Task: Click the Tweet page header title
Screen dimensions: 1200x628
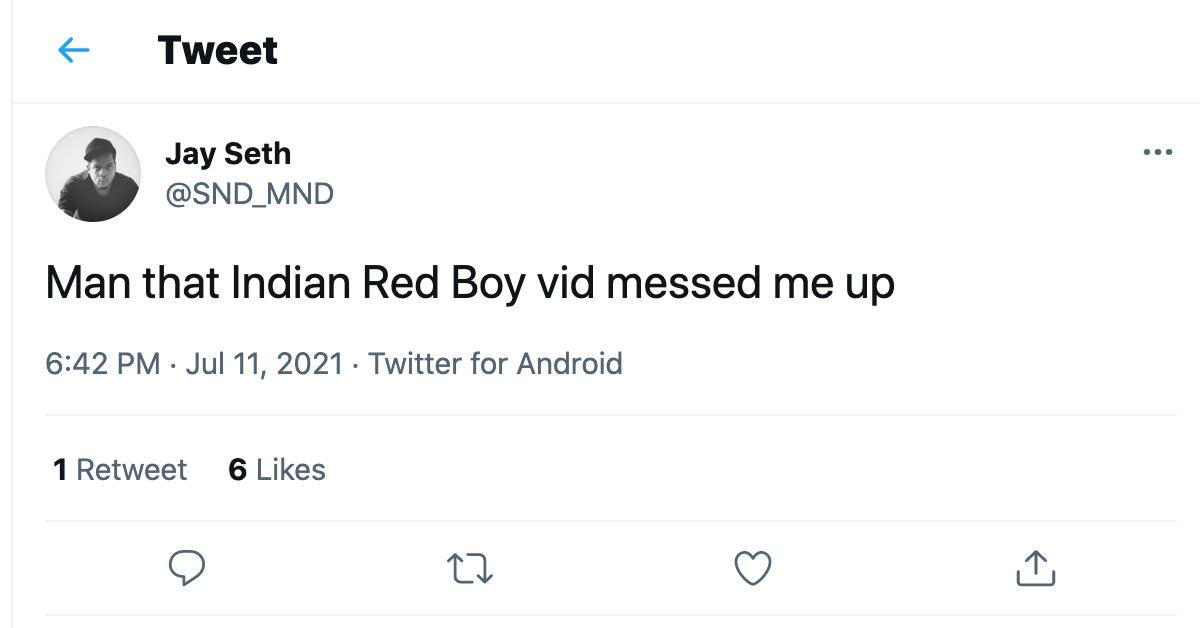Action: click(x=217, y=50)
